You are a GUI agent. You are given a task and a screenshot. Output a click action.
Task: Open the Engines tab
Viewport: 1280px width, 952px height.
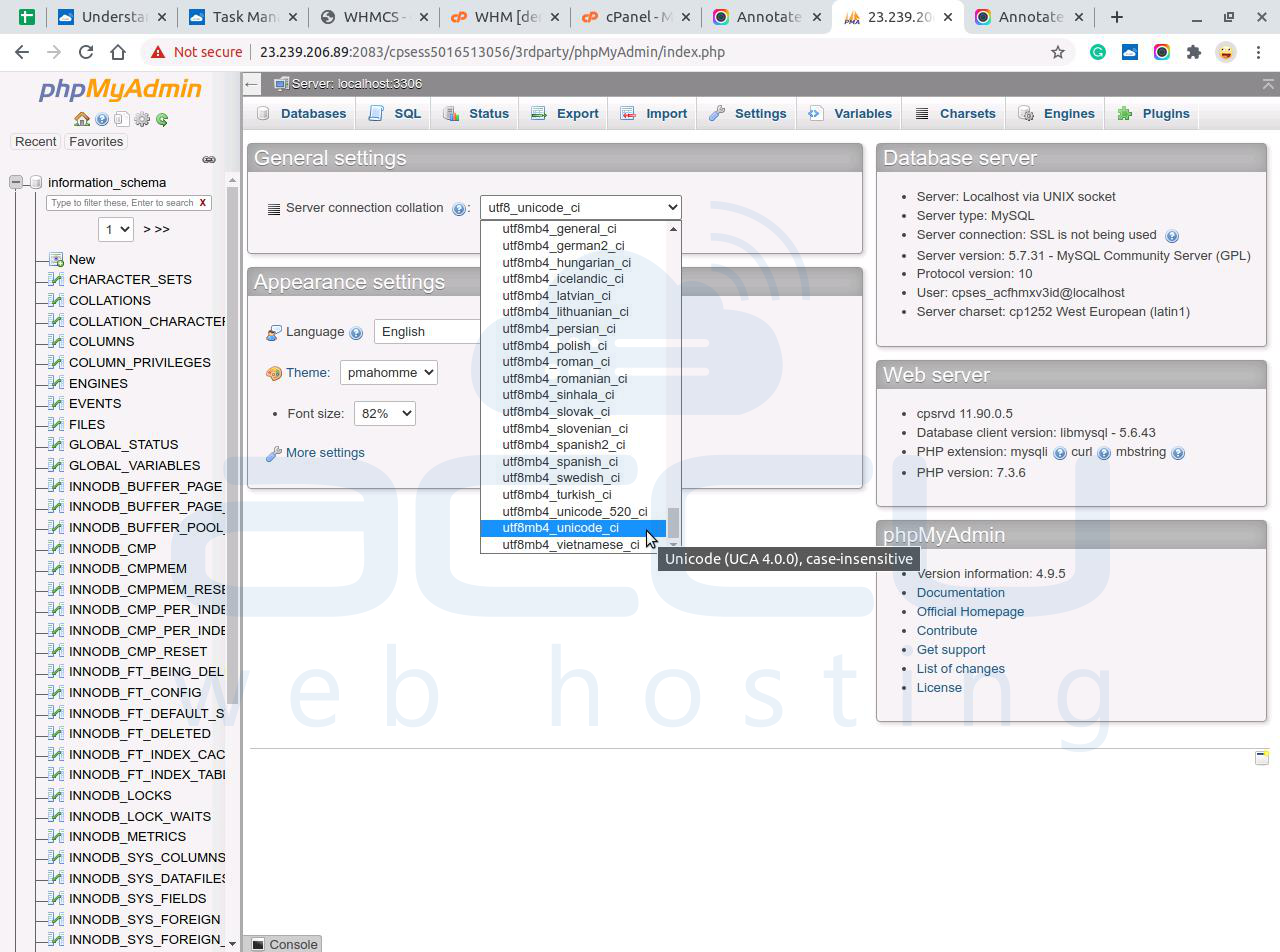pos(1057,114)
